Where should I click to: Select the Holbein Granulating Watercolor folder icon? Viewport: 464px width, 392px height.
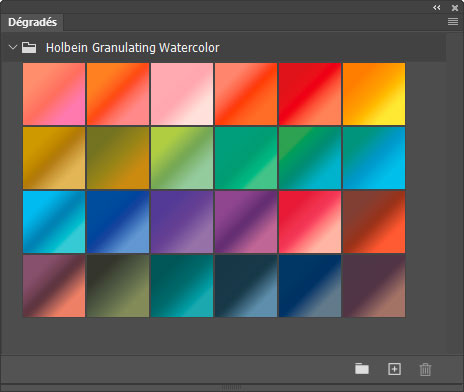click(29, 48)
